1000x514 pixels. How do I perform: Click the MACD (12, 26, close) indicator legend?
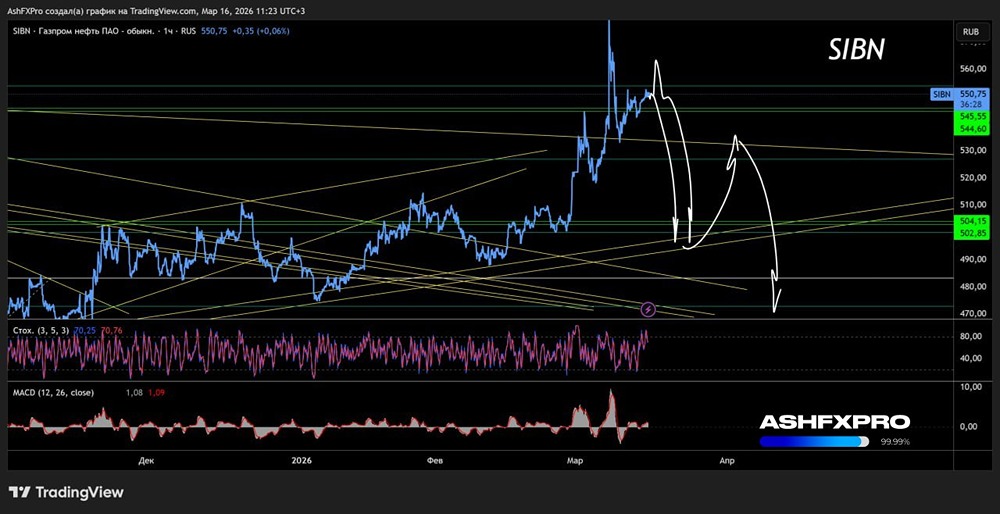(x=54, y=393)
